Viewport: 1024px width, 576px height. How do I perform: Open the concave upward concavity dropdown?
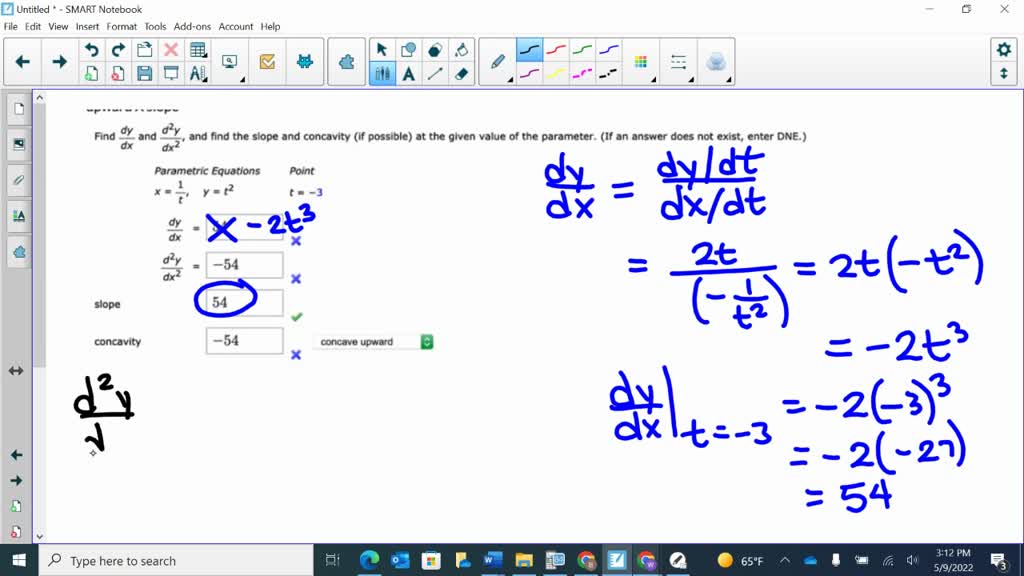[x=427, y=341]
